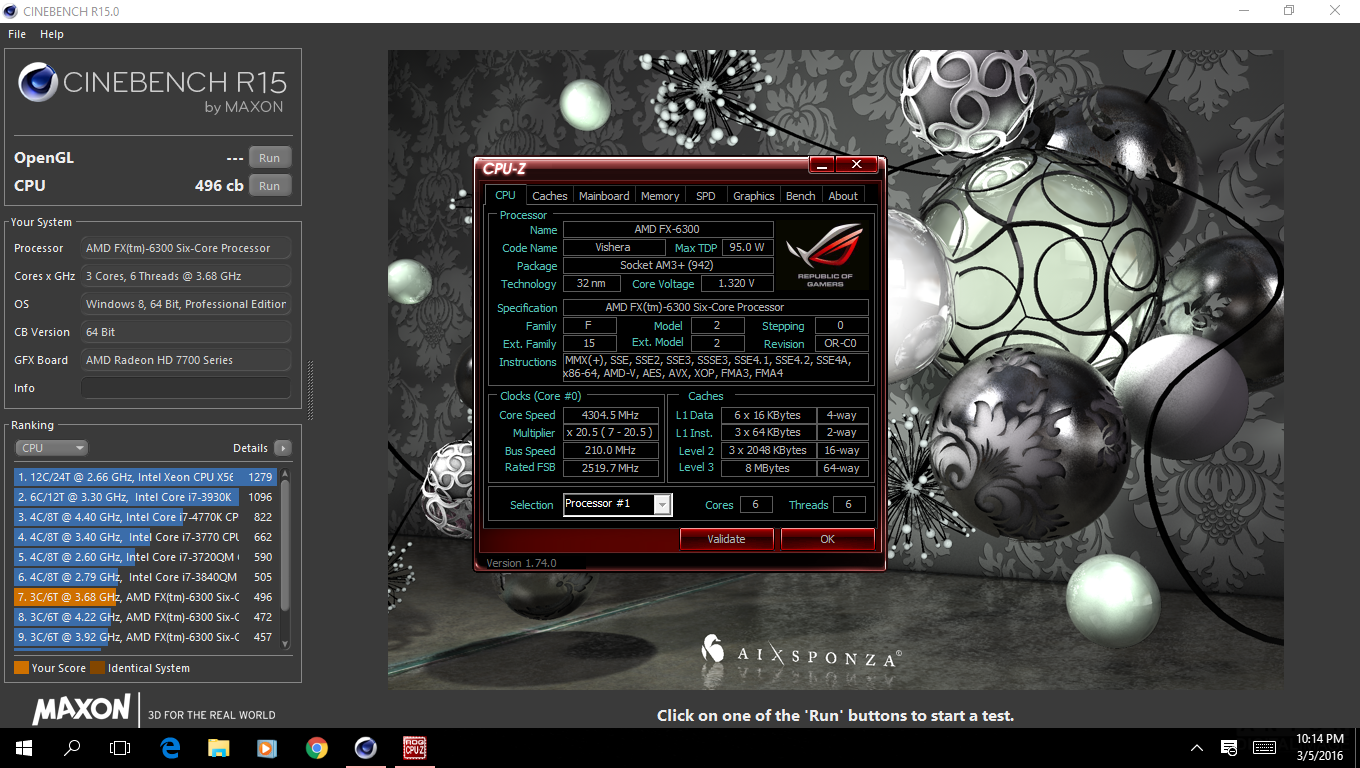Select ranking row 3.92 GHz score 457
The width and height of the screenshot is (1360, 768).
point(145,637)
